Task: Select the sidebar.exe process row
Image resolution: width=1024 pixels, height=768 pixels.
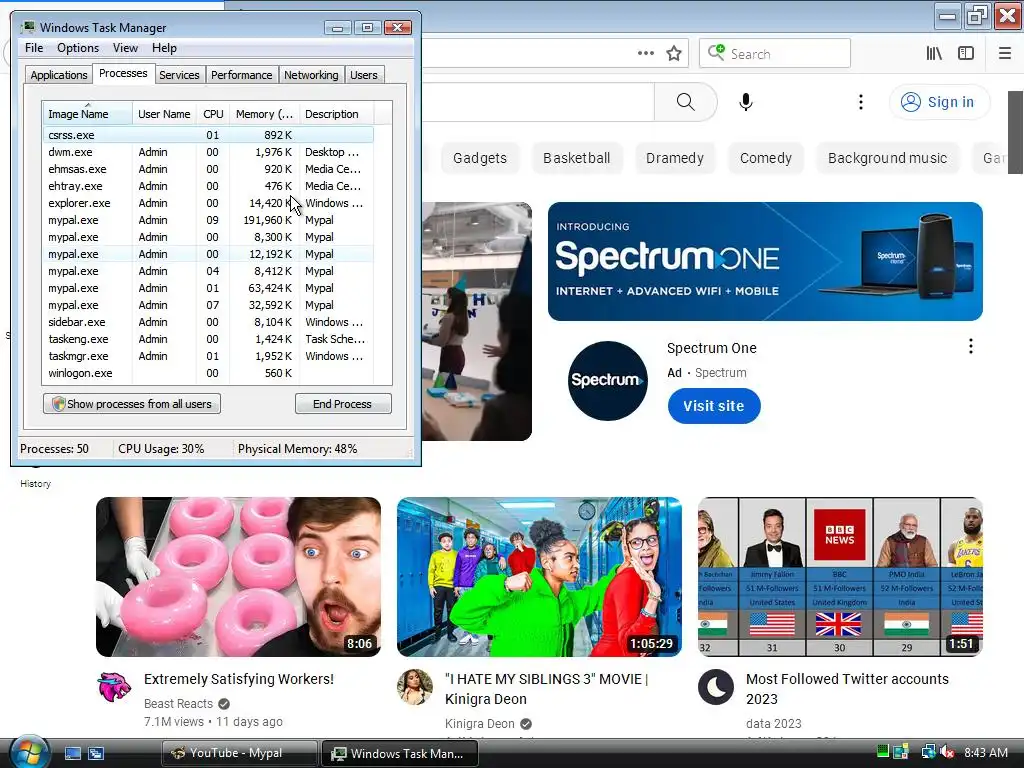Action: pos(208,322)
